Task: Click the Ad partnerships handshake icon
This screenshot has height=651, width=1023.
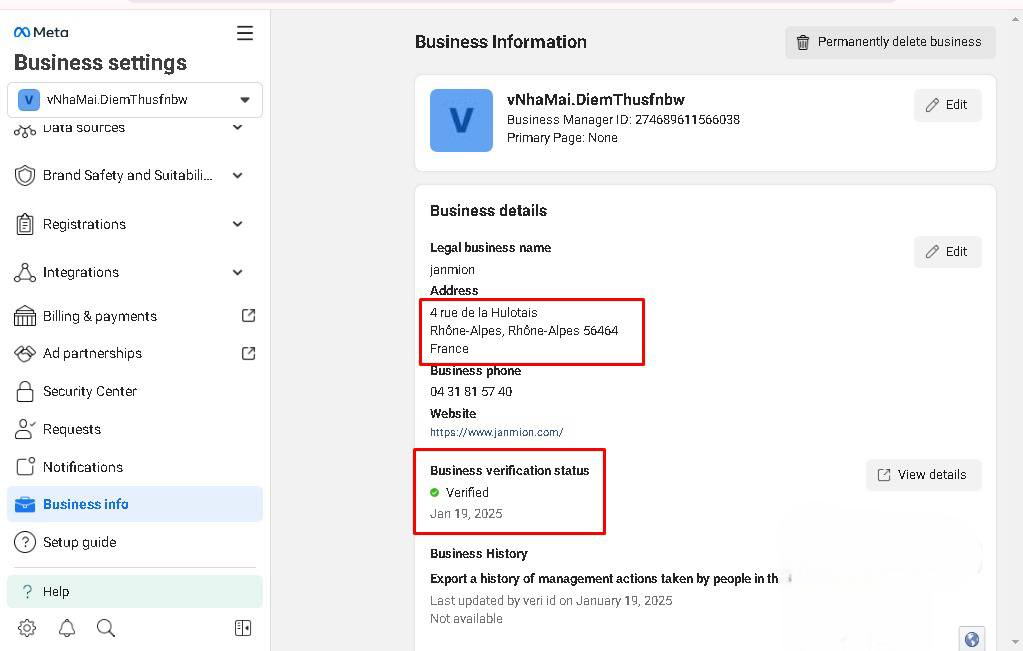Action: click(25, 354)
